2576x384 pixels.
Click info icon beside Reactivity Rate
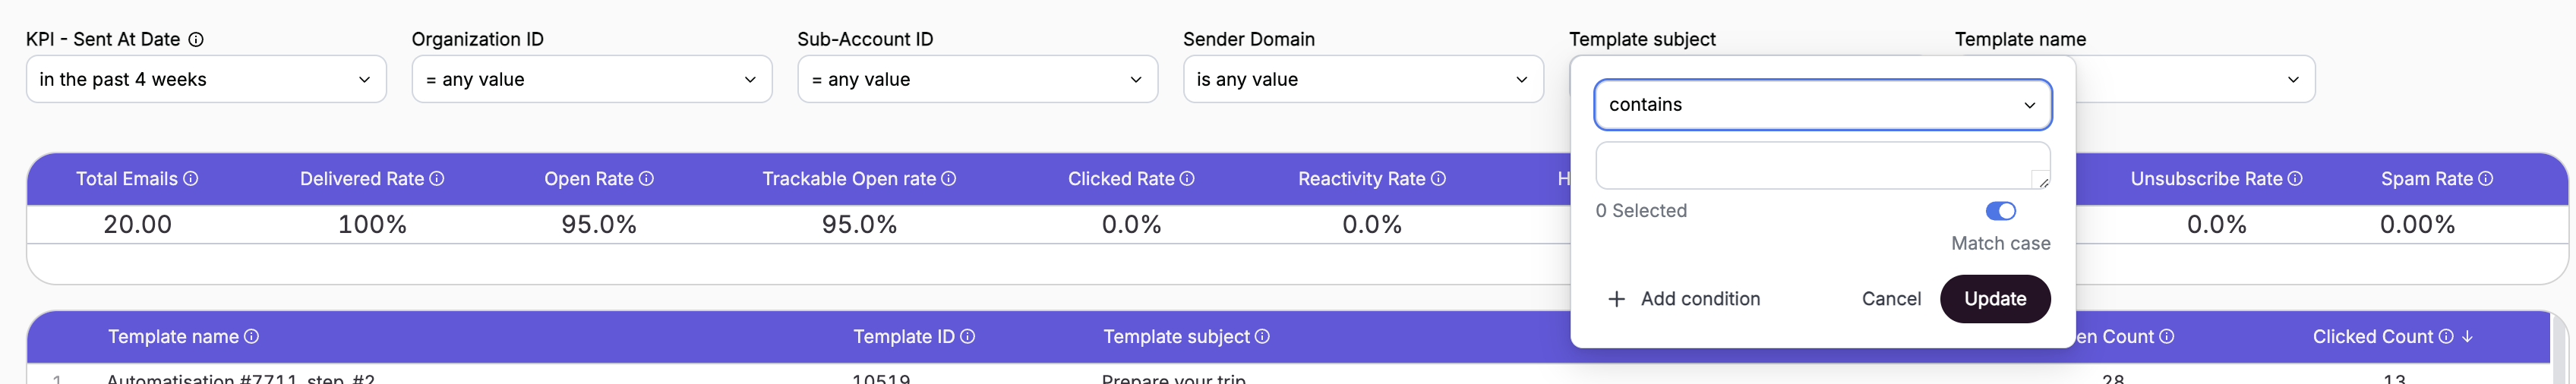[1438, 178]
